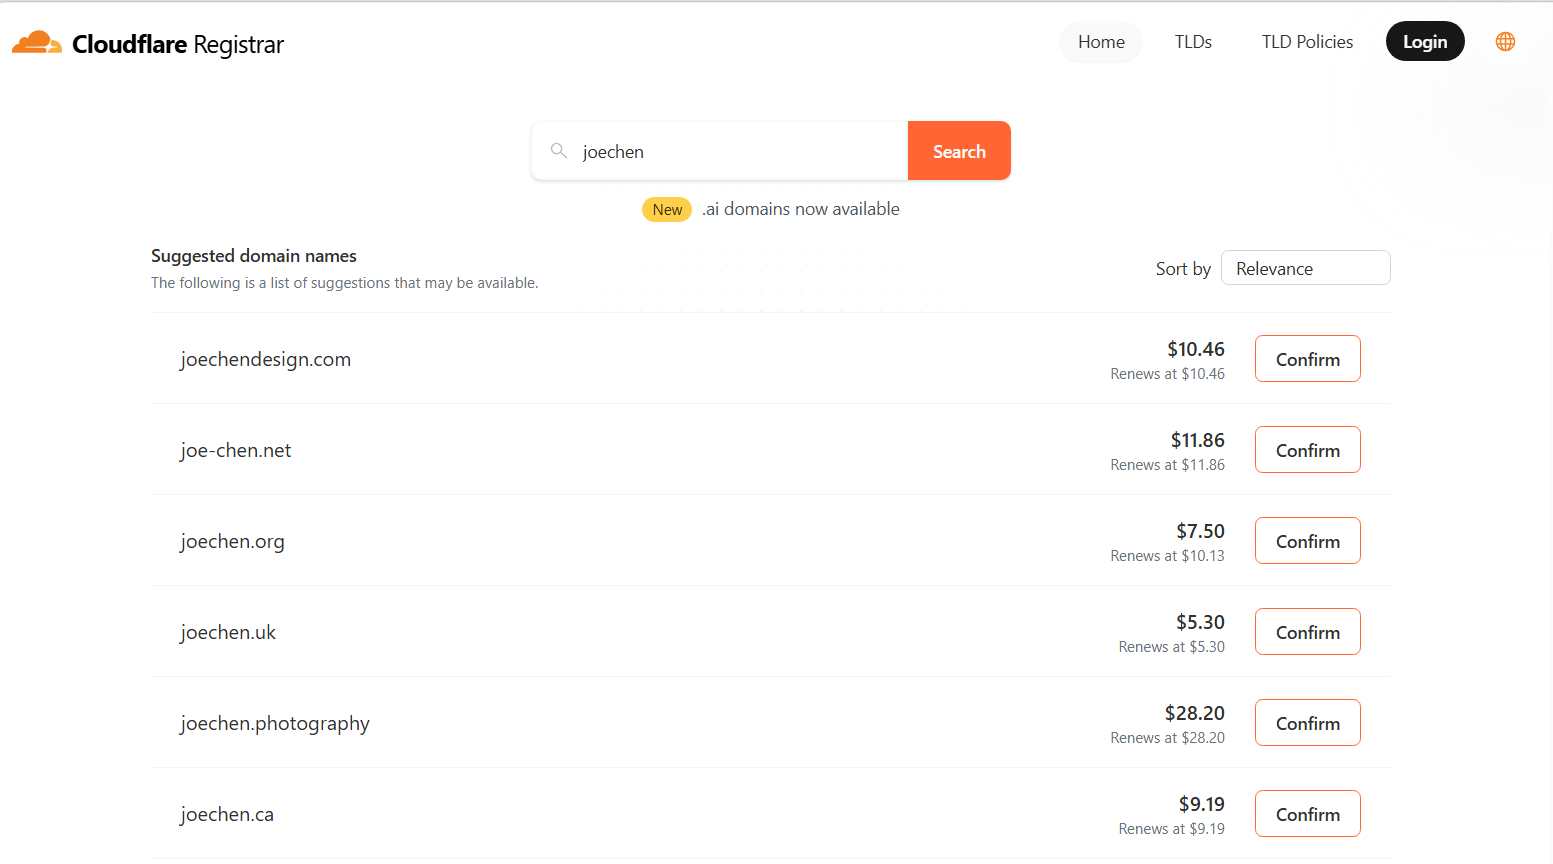
Task: Click the $28.20 price of joechen.photography
Action: [x=1195, y=713]
